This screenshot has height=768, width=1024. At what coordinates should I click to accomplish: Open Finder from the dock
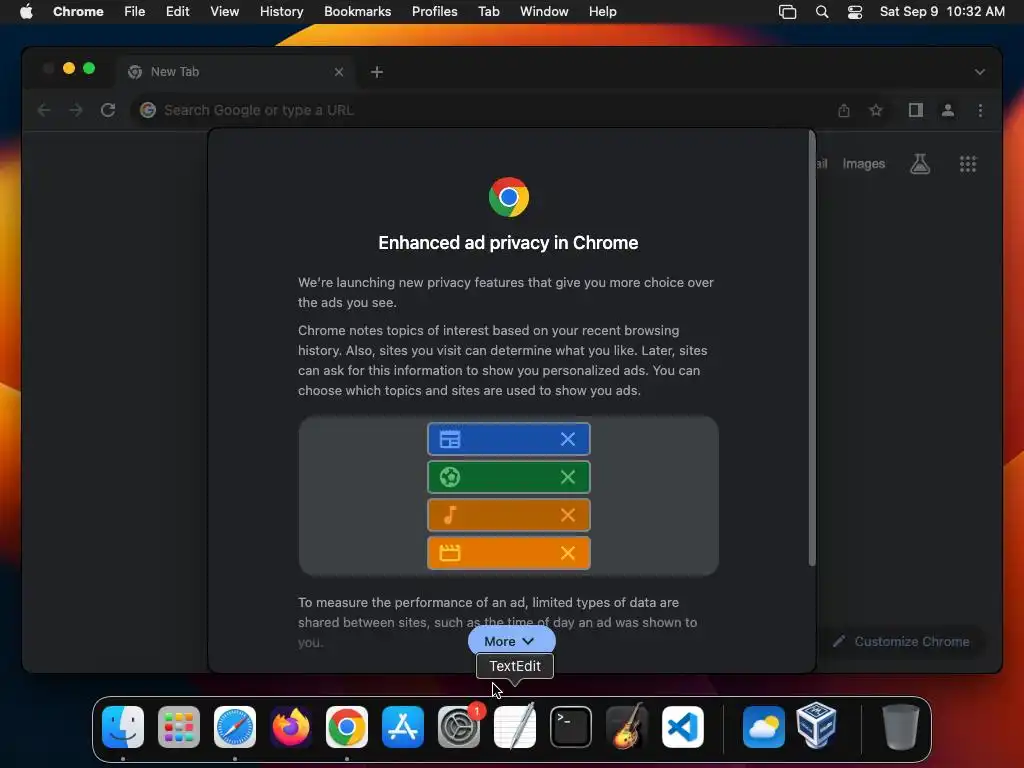point(123,727)
